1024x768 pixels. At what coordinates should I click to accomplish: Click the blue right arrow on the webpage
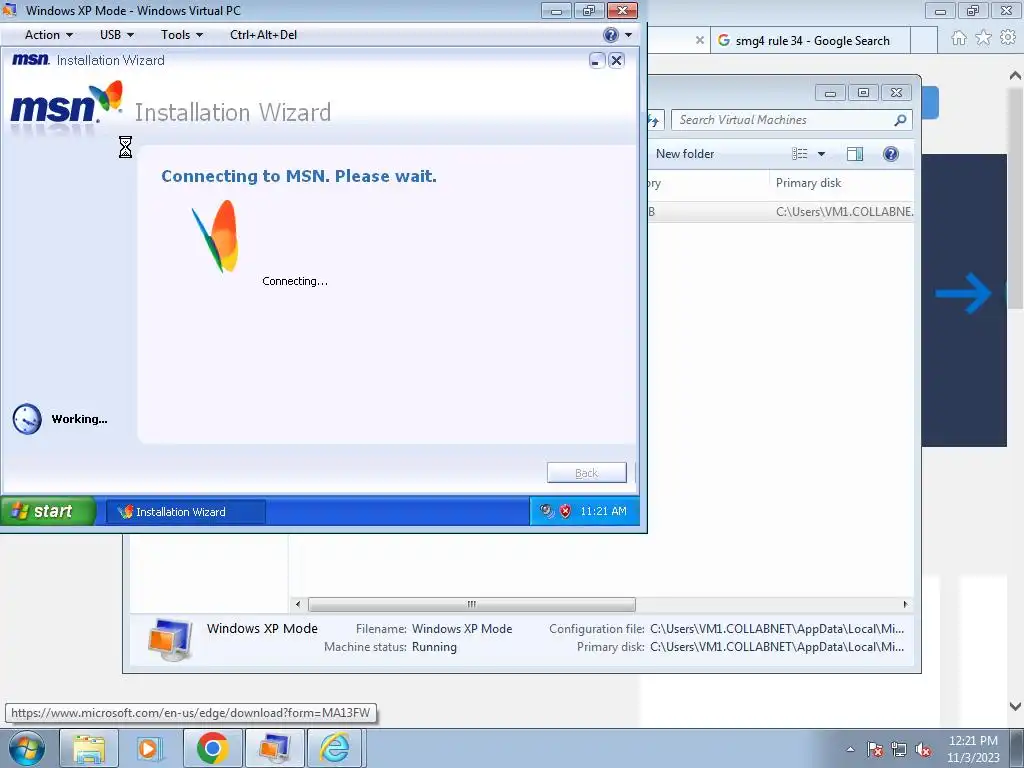963,293
